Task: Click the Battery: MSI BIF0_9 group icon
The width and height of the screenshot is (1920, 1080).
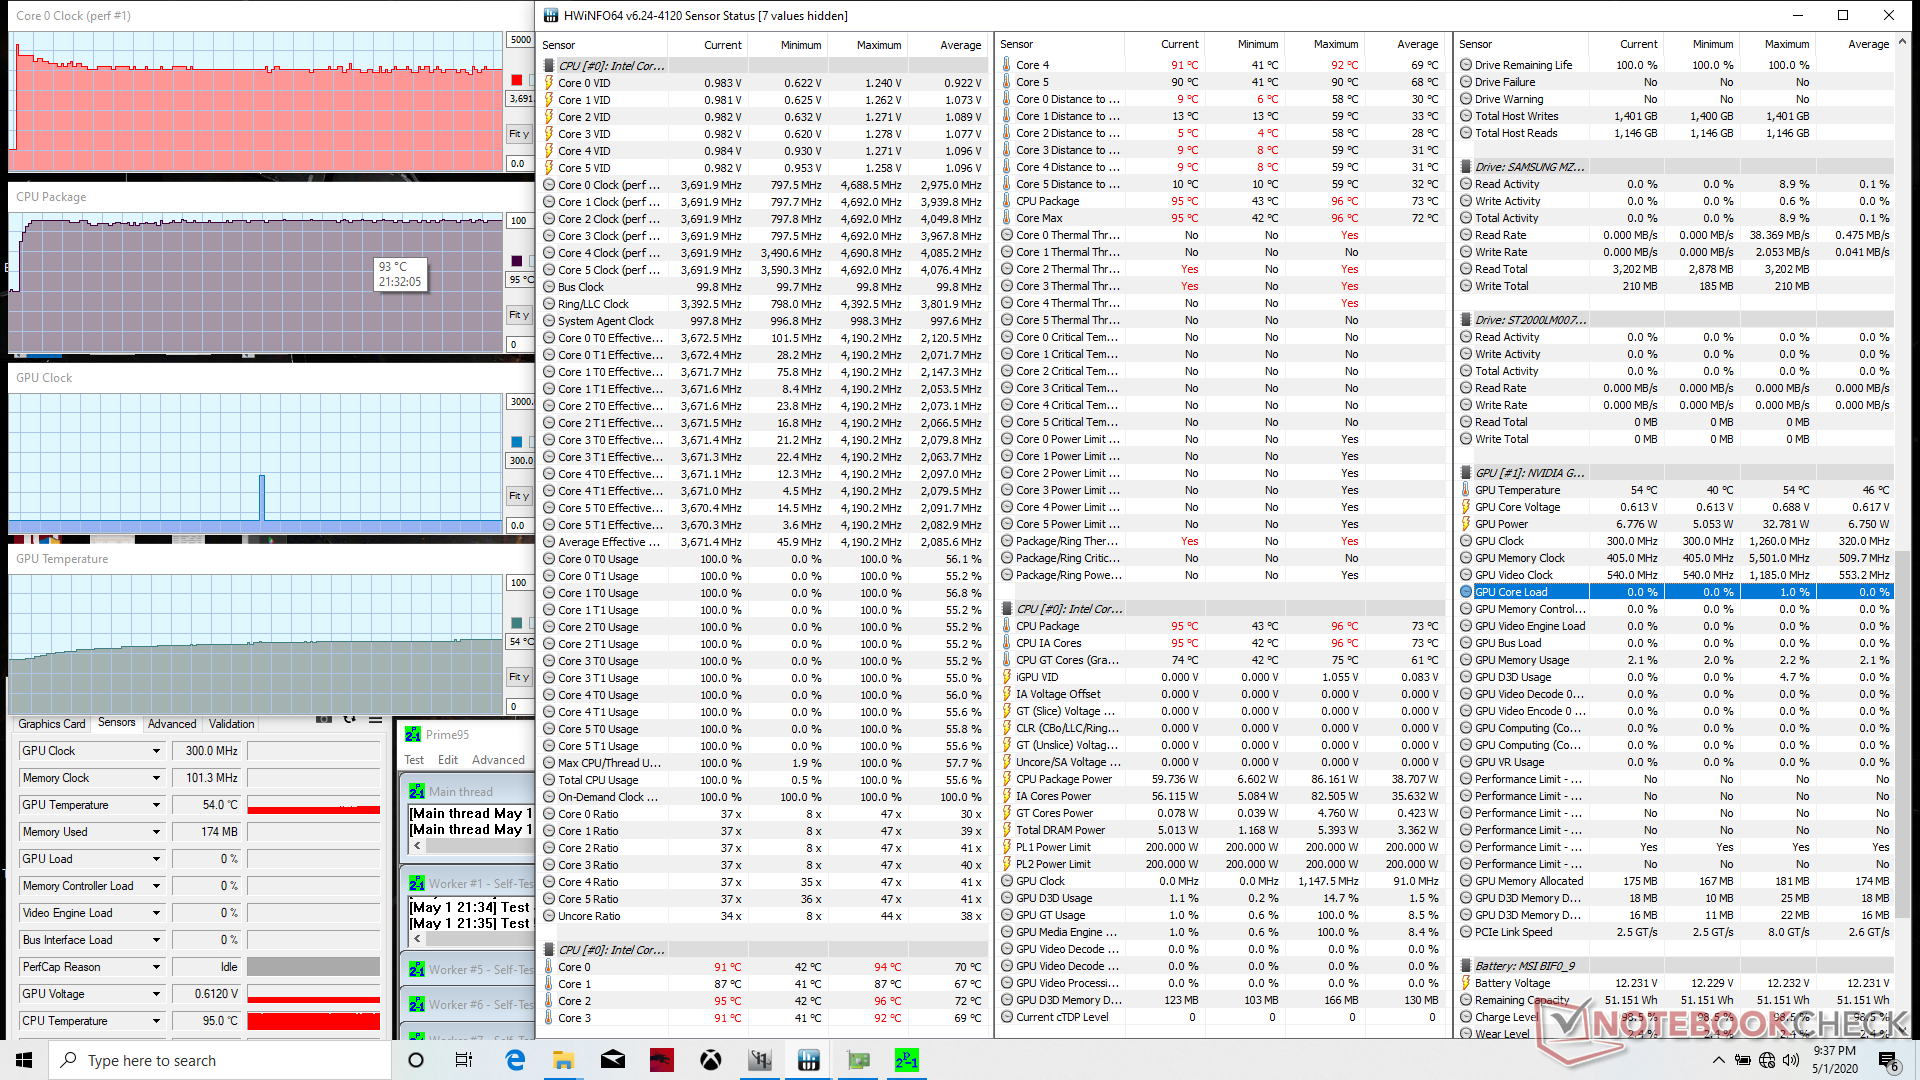Action: (1466, 966)
